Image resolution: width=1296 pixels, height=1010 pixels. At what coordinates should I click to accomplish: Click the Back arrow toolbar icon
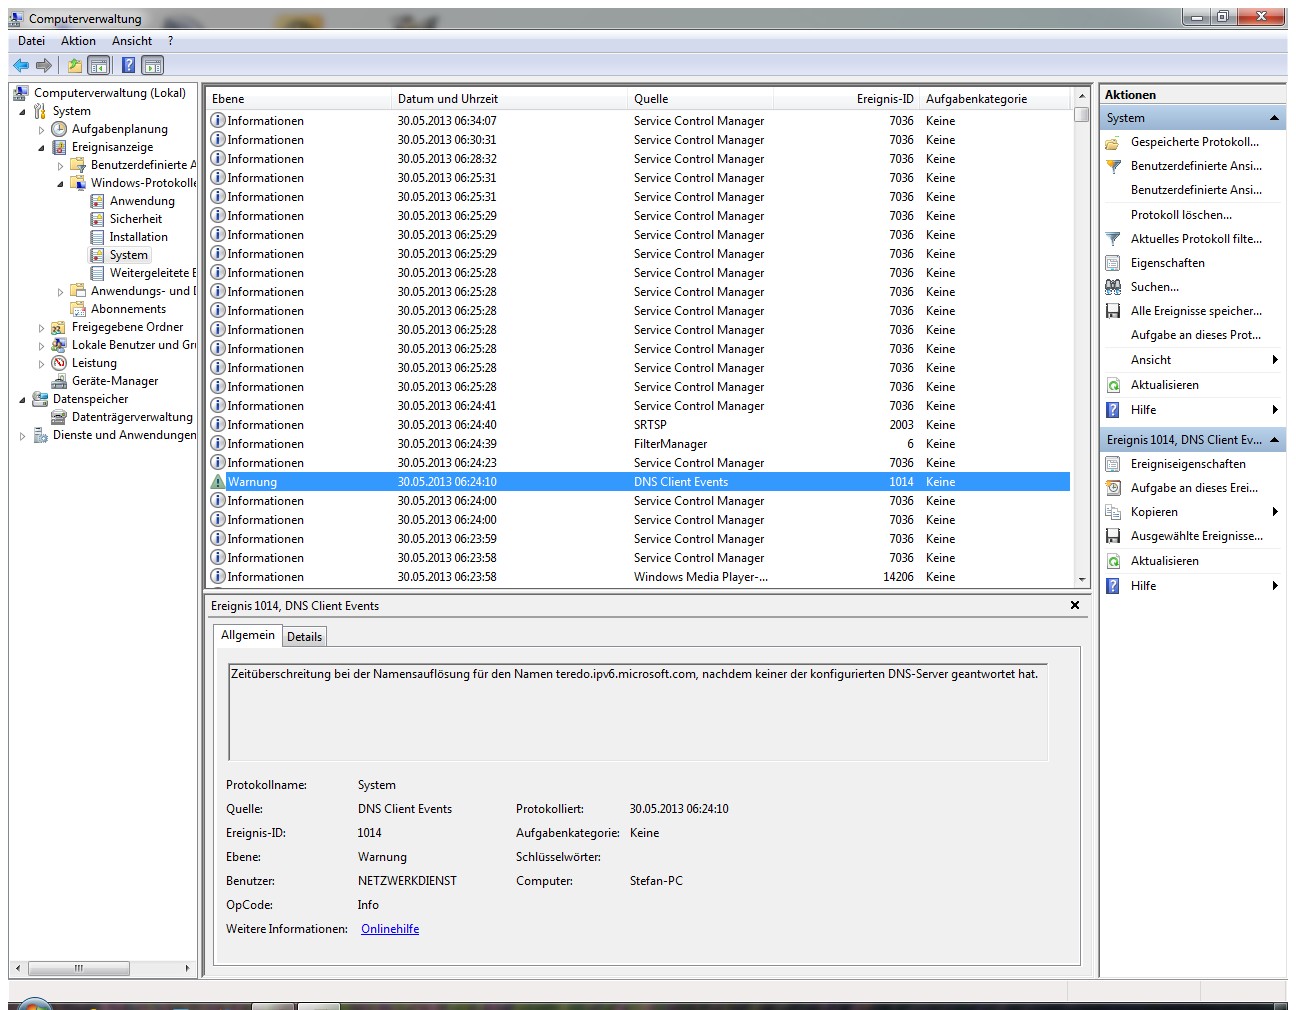point(21,66)
